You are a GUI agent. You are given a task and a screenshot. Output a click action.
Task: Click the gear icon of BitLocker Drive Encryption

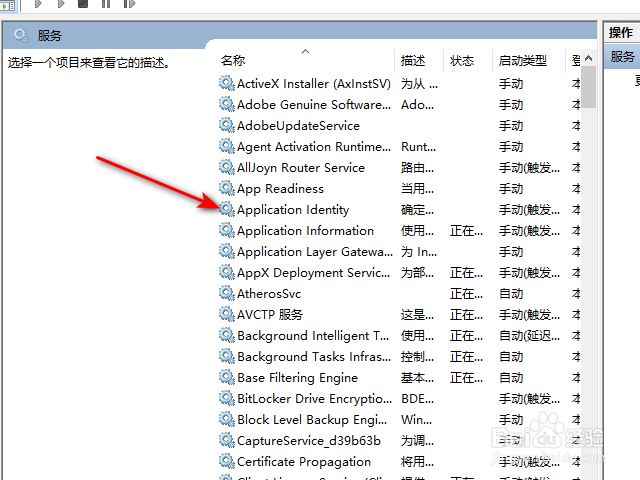227,399
